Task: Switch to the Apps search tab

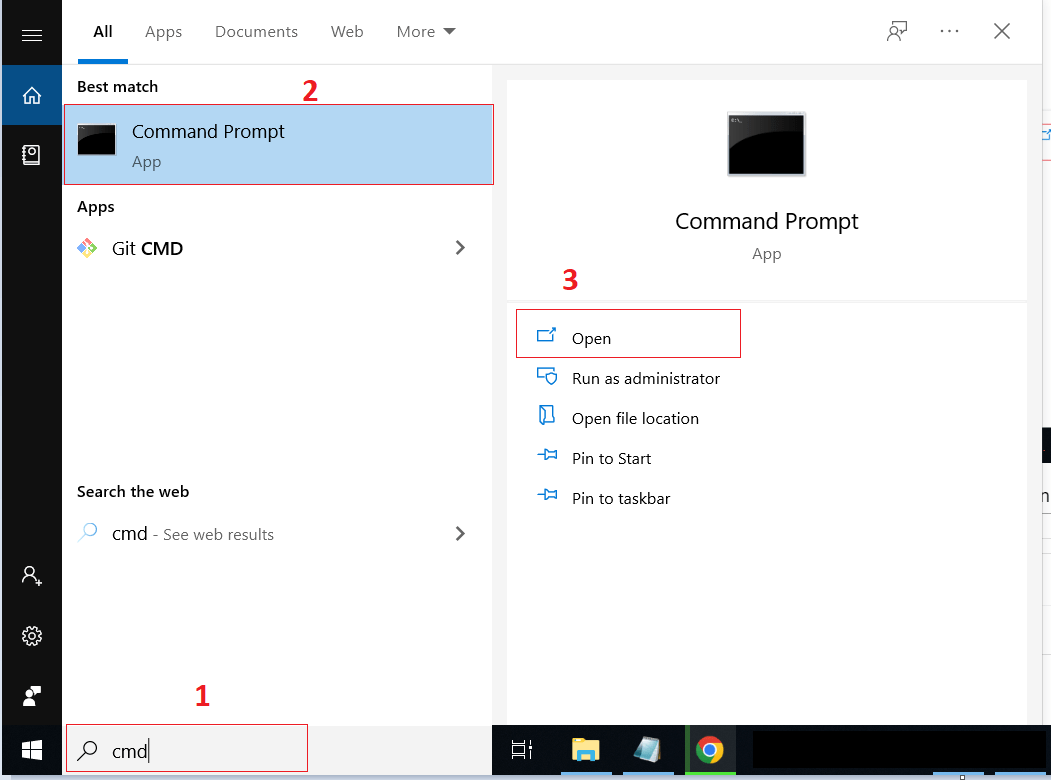Action: [163, 31]
